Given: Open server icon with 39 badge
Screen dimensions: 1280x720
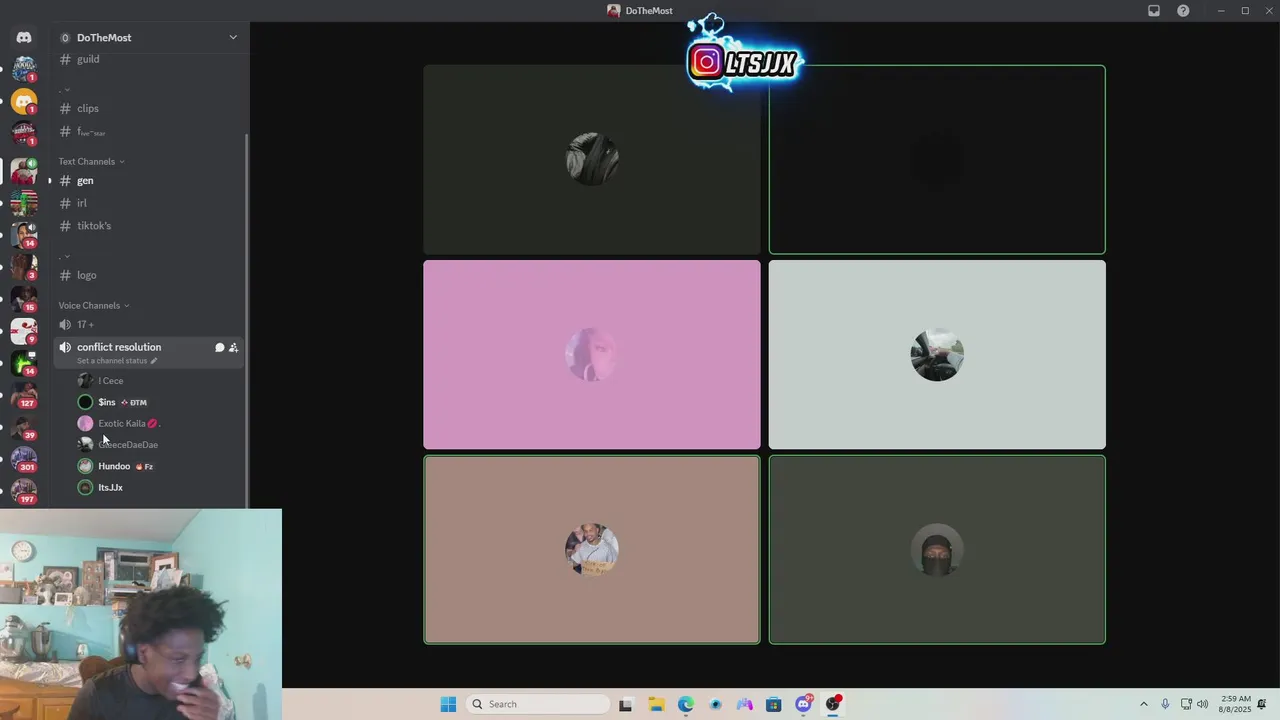Looking at the screenshot, I should coord(24,427).
